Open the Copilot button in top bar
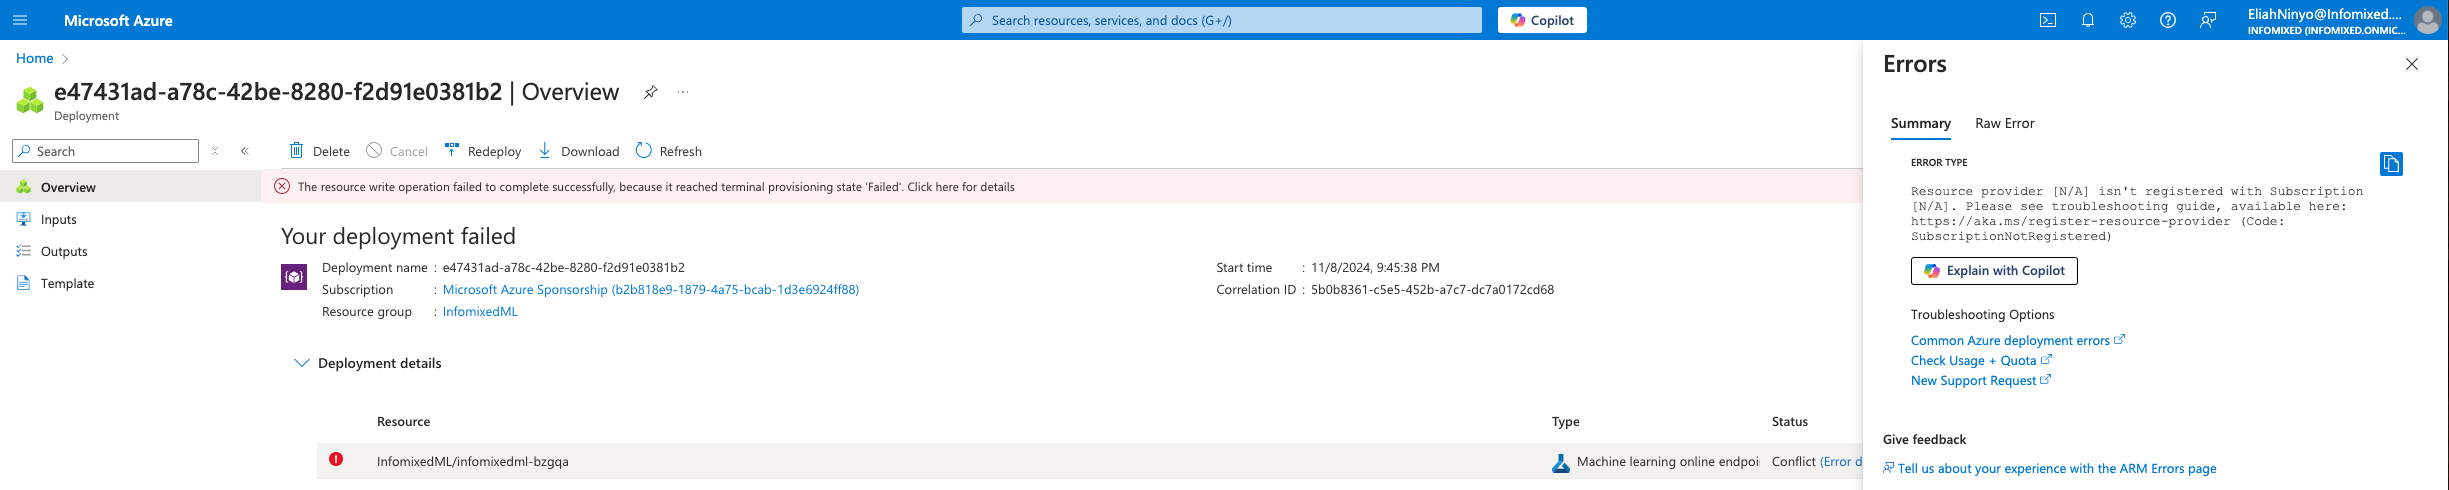 click(1542, 20)
